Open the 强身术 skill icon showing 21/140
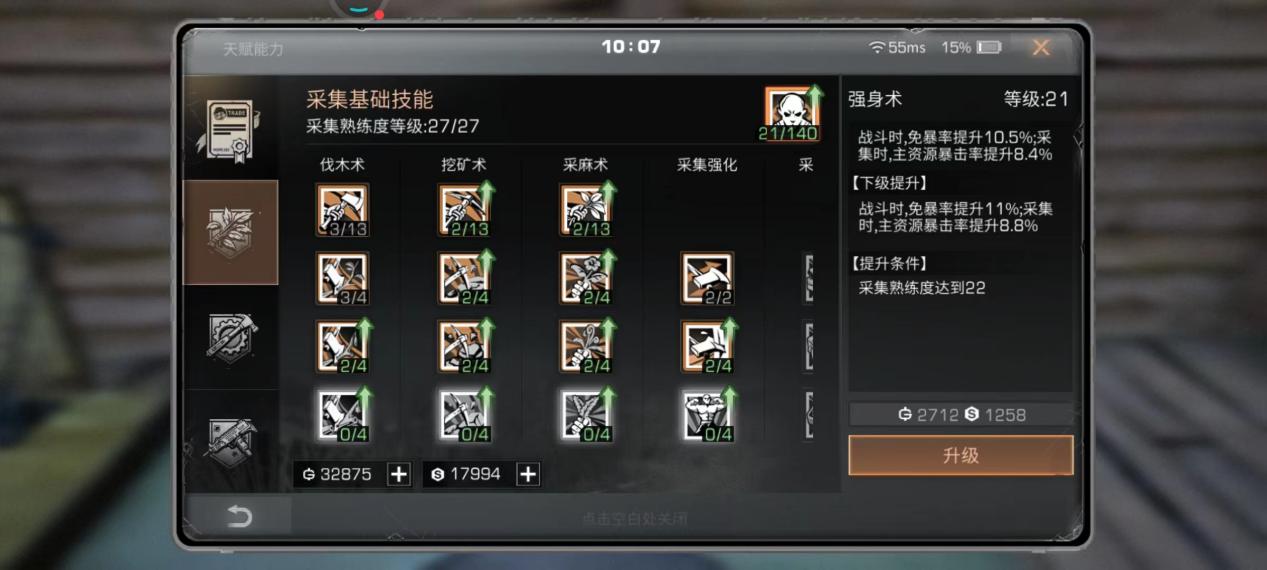Screen dimensions: 1267x570 tap(792, 113)
